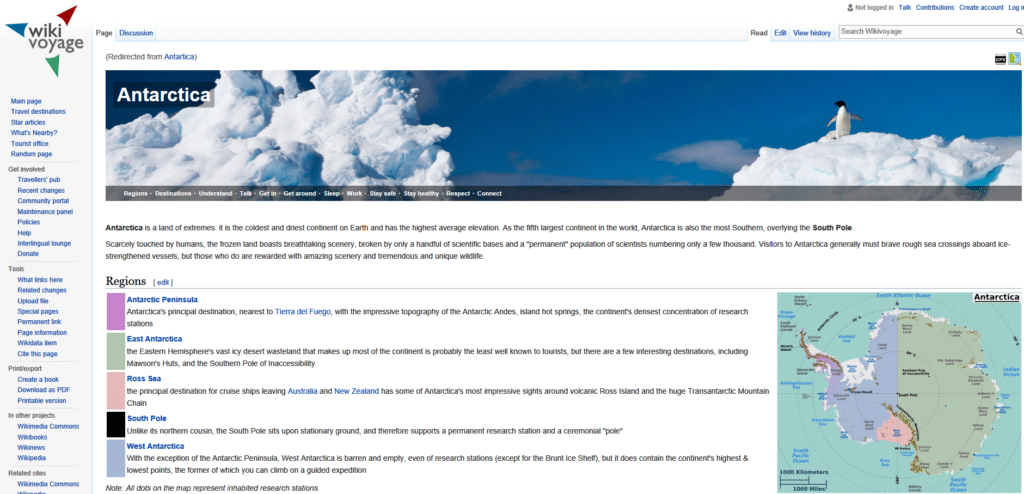Open the View history tab
The height and width of the screenshot is (494, 1024).
point(812,33)
